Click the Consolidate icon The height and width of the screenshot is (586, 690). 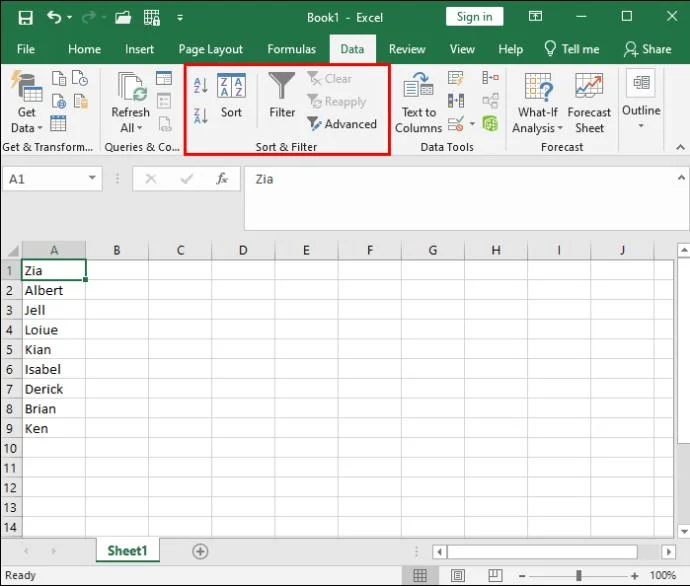pyautogui.click(x=490, y=78)
